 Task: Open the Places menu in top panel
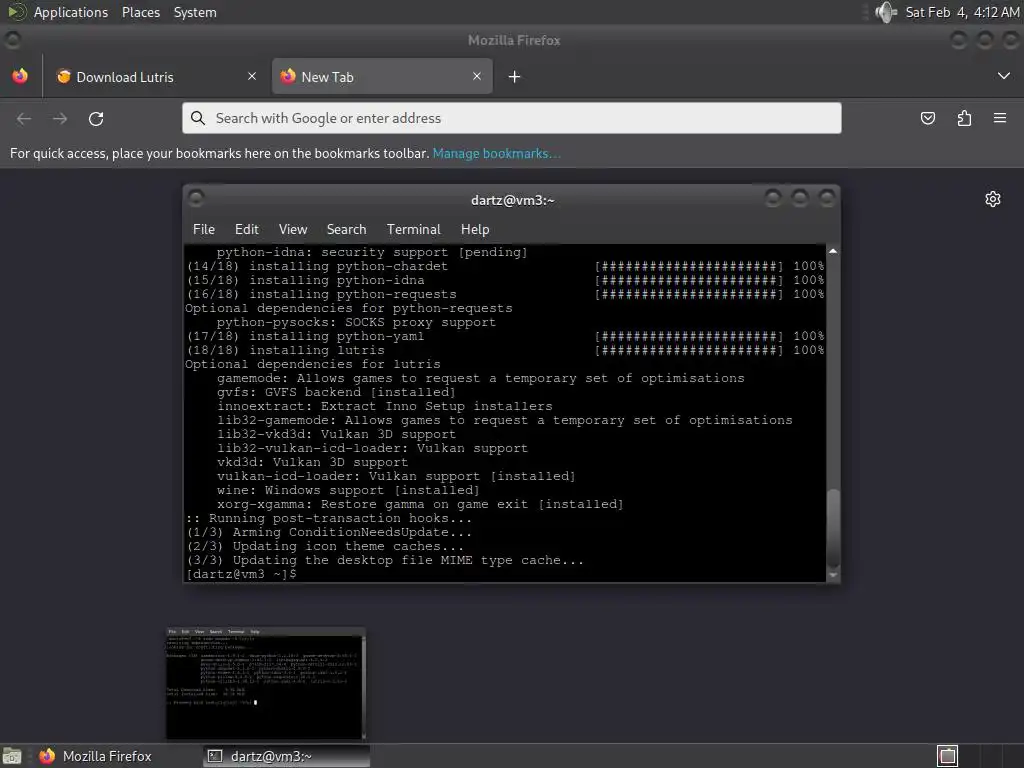tap(141, 12)
